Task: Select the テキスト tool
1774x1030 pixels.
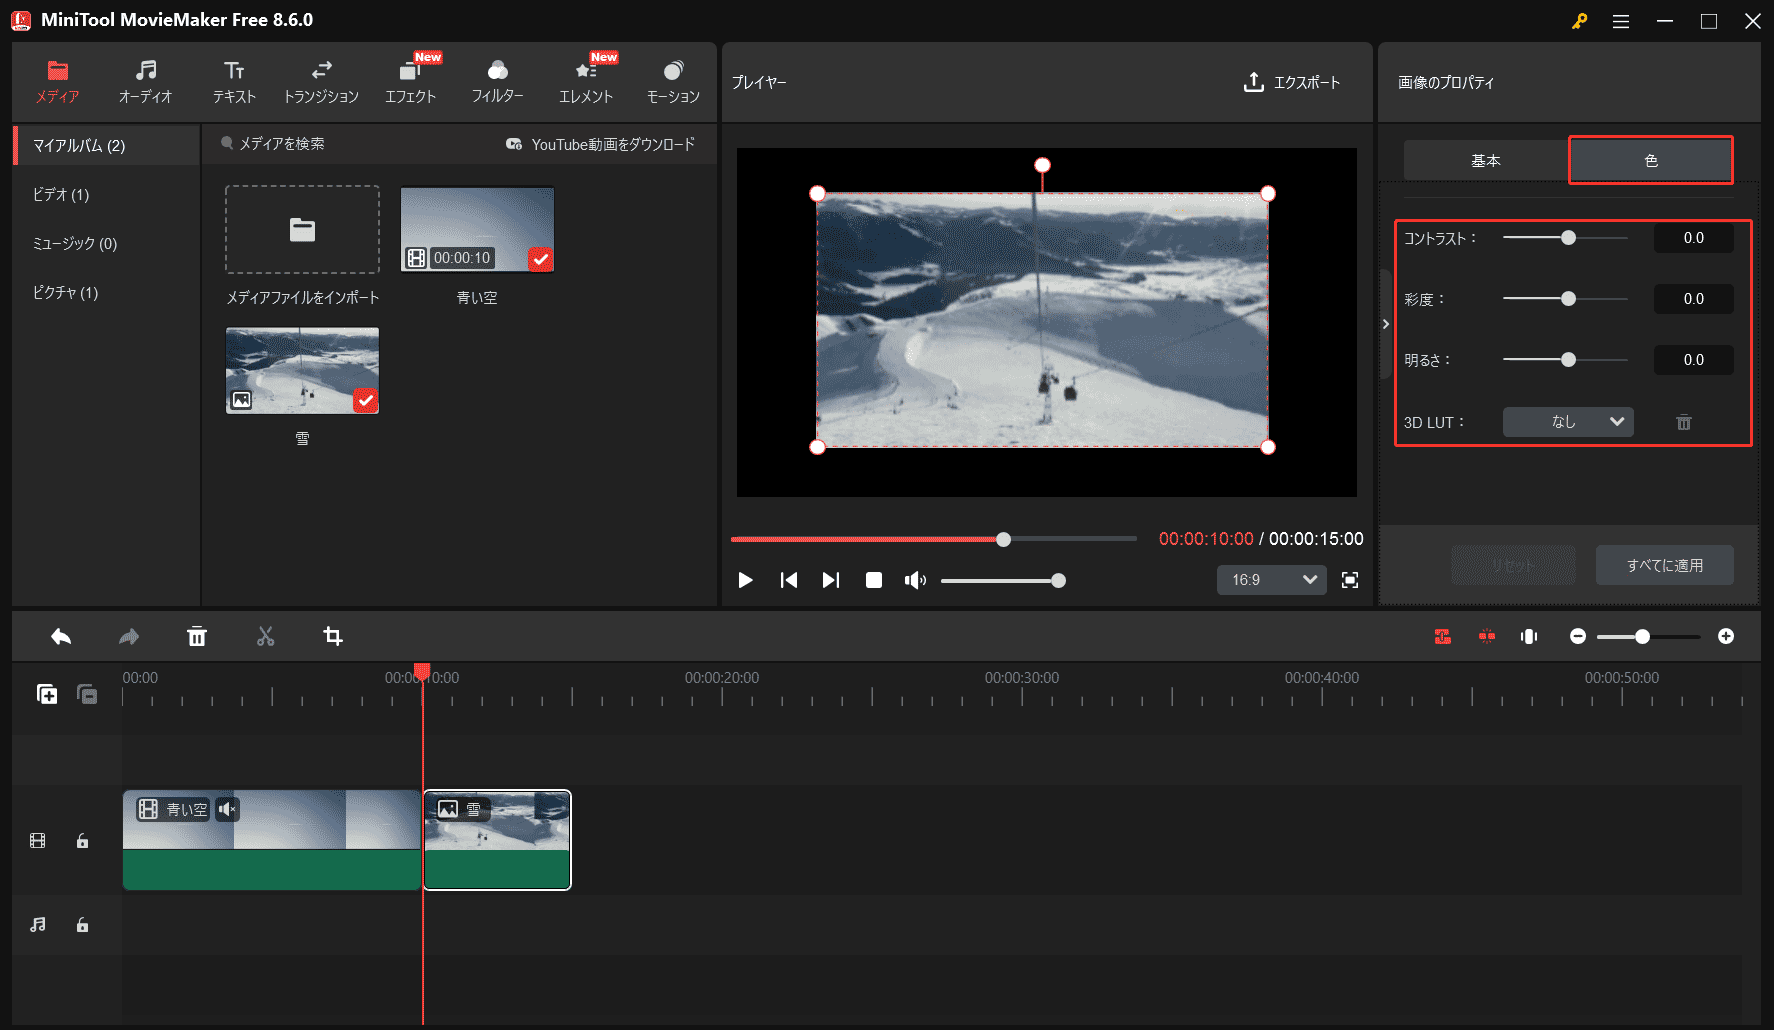Action: pyautogui.click(x=233, y=80)
